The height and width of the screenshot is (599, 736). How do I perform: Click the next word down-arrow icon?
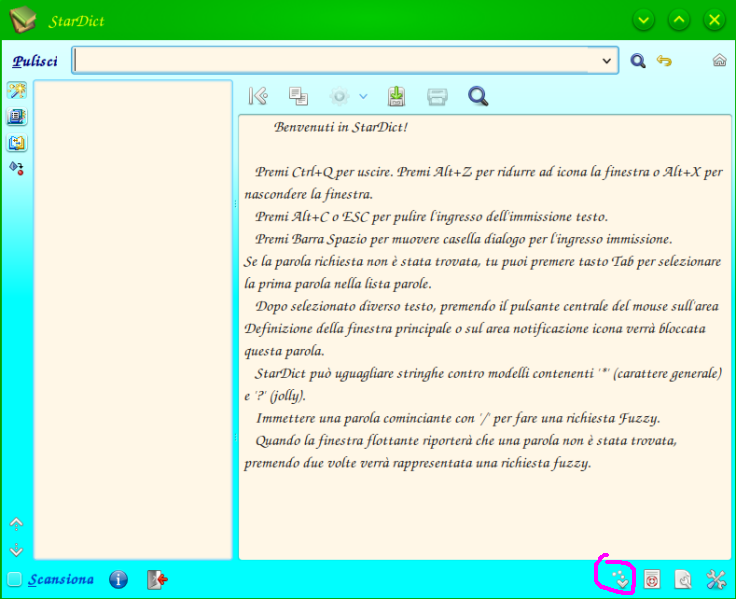pos(16,549)
